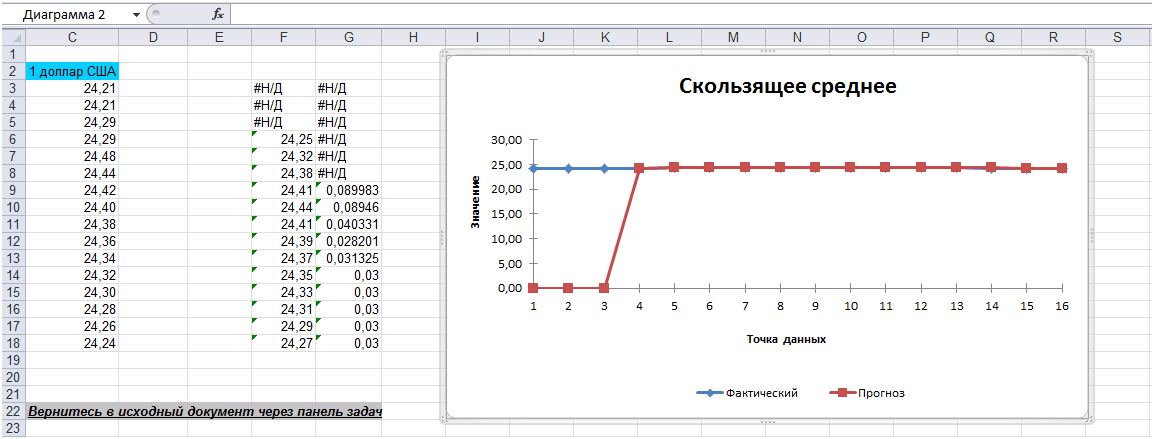
Task: Select cell C18 with value 24,24
Action: click(72, 343)
